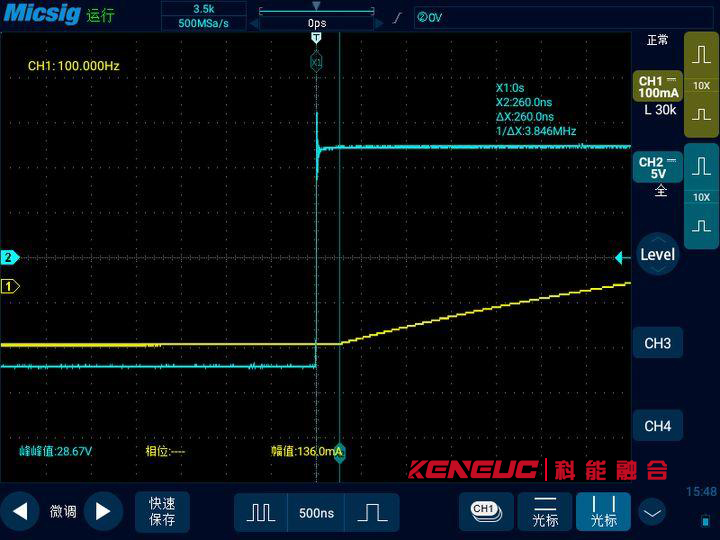Viewport: 720px width, 540px height.
Task: Decrease CH1 vertical scale with the bottom yellow pulse icon
Action: point(701,115)
